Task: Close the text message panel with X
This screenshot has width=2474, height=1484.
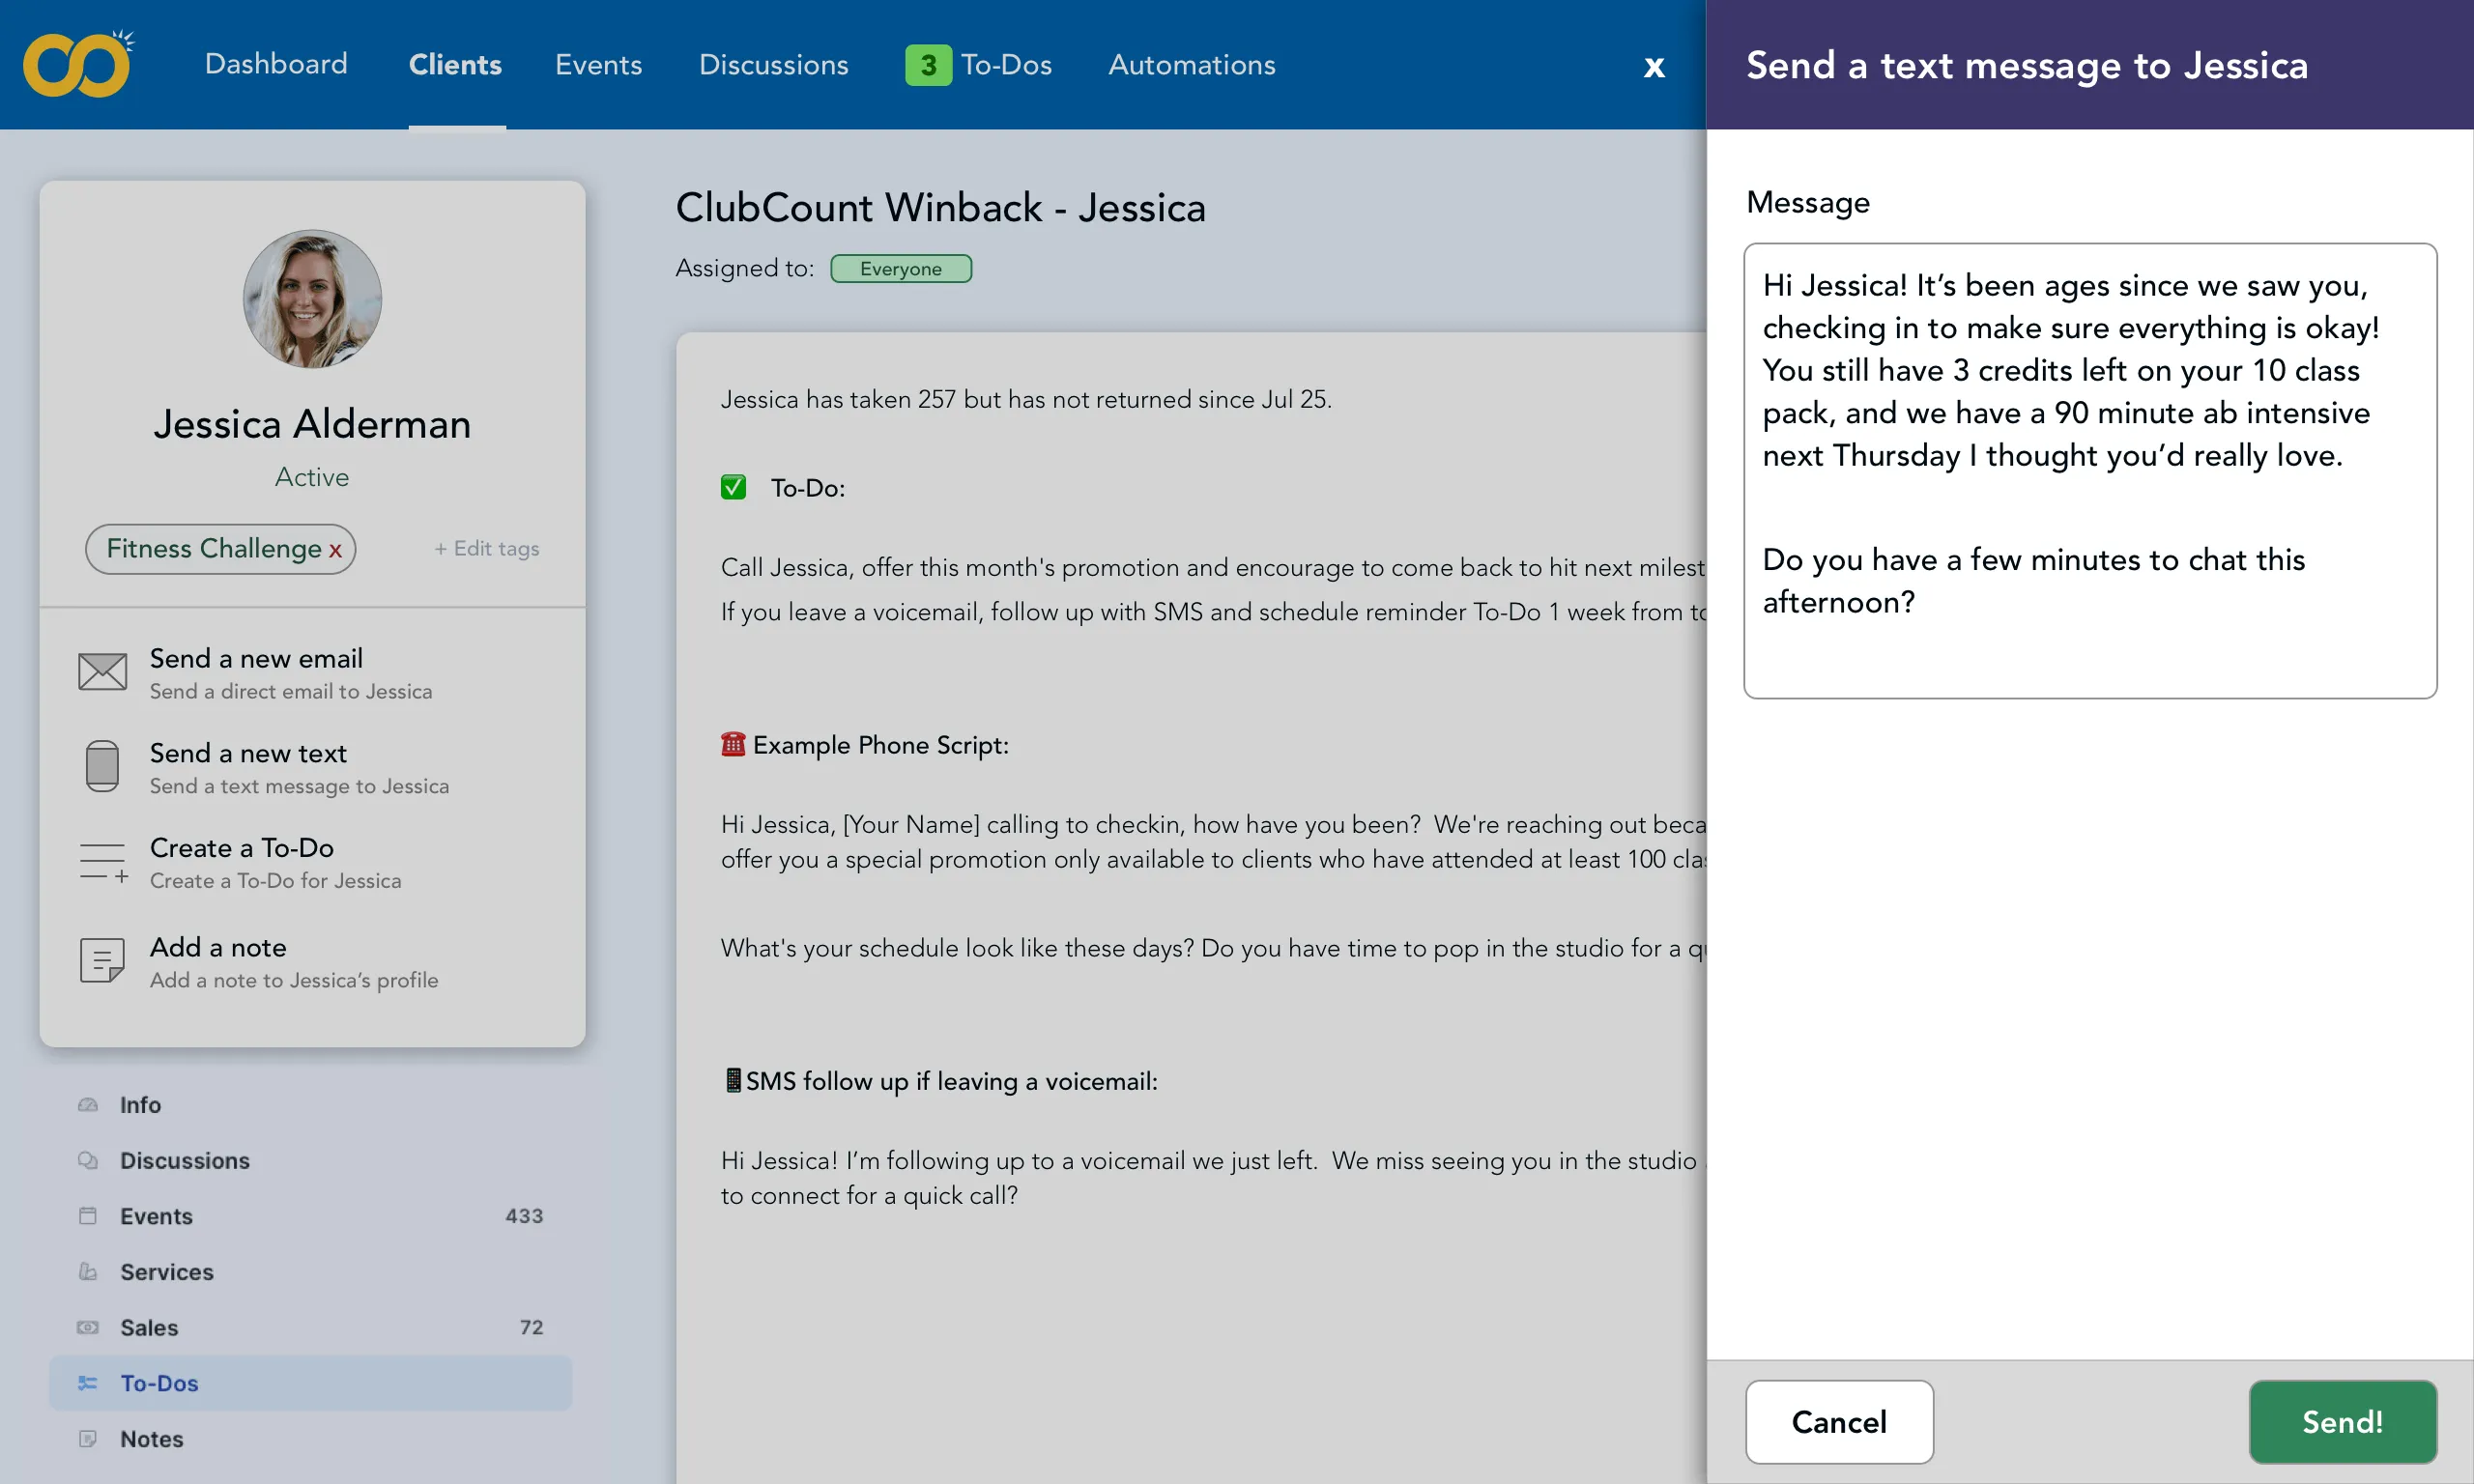Action: pos(1654,66)
